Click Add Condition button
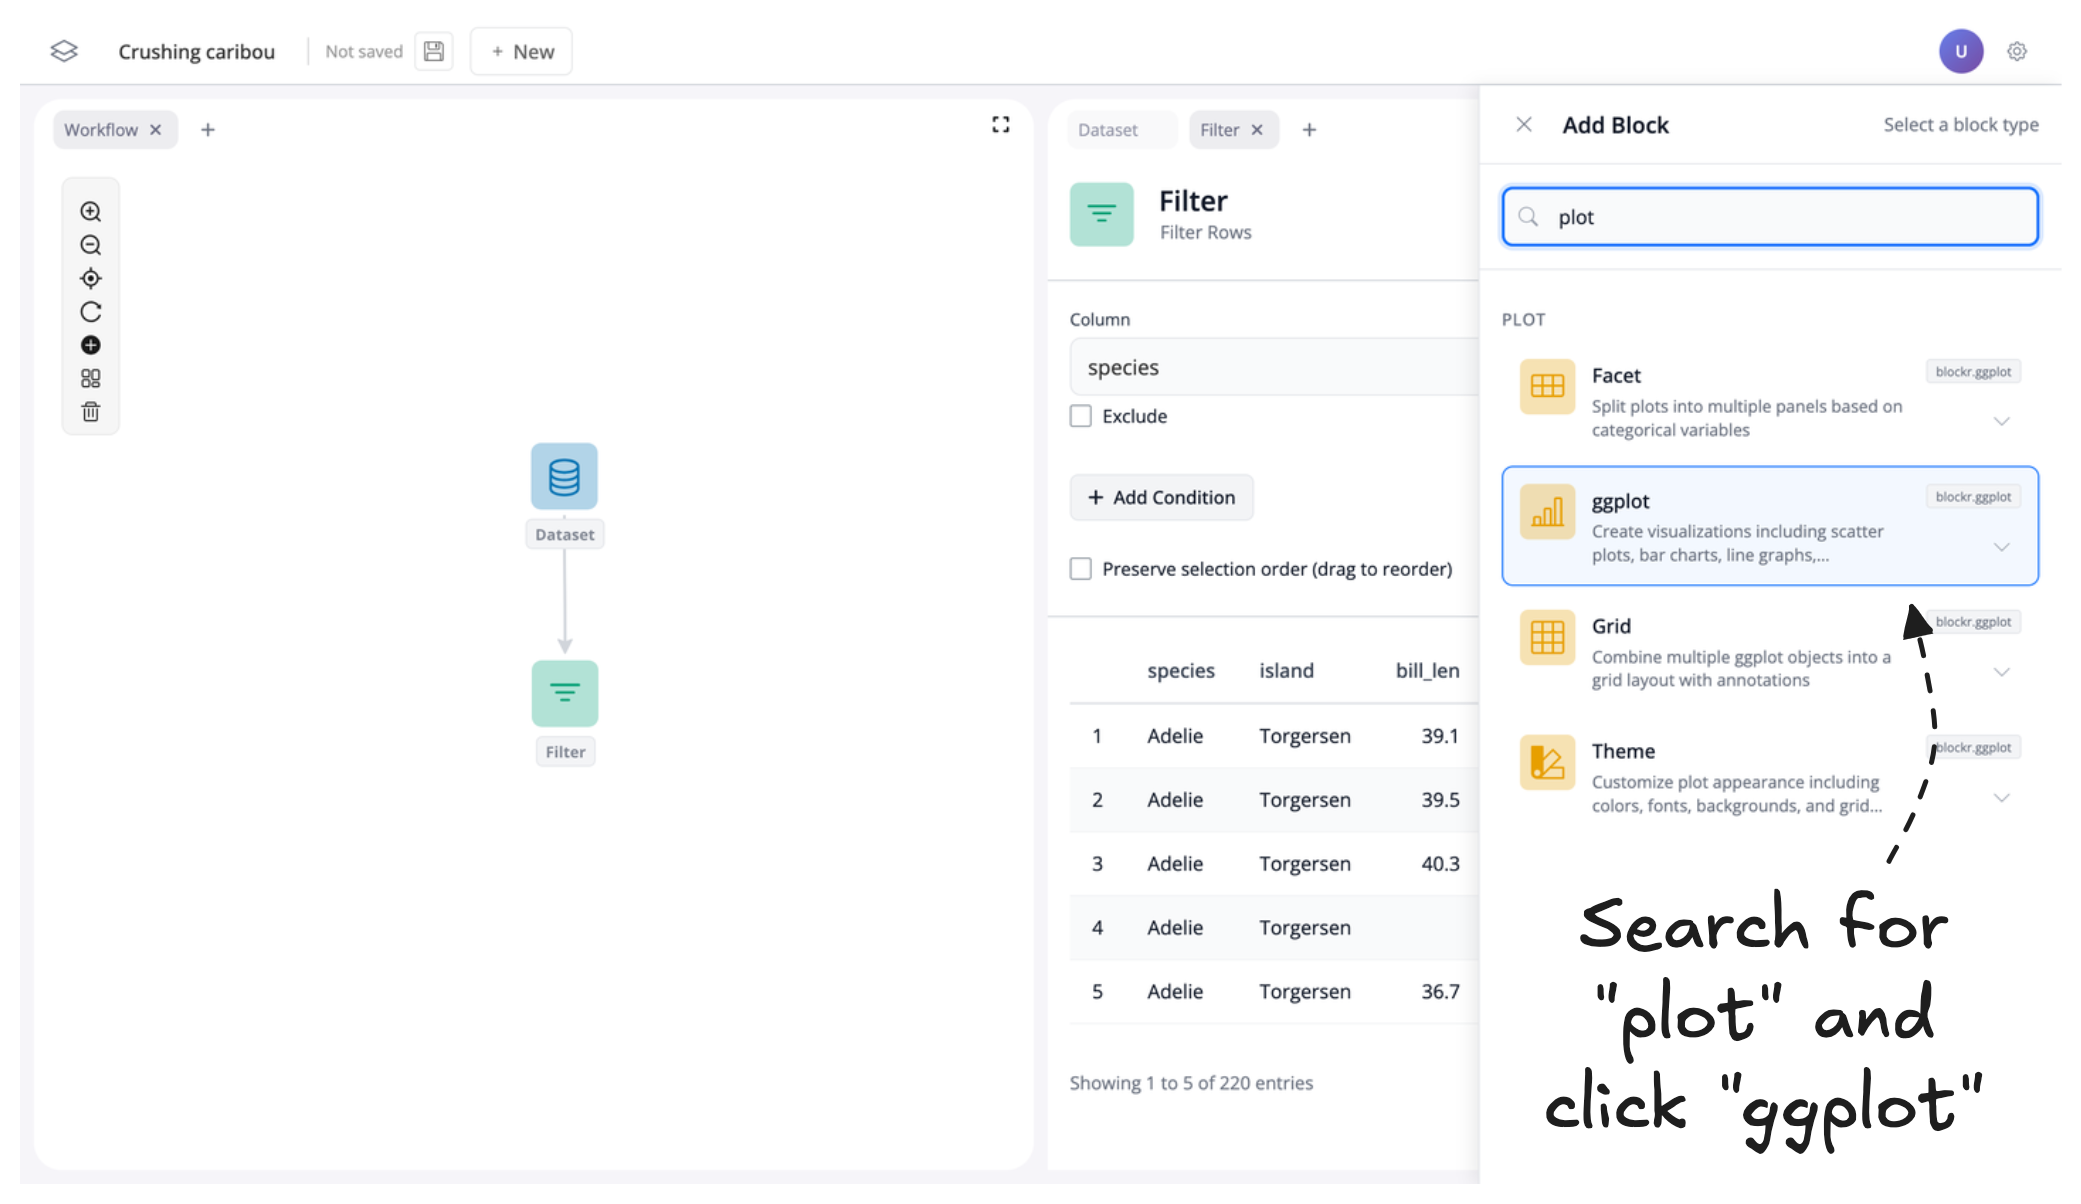2081x1204 pixels. pos(1161,497)
